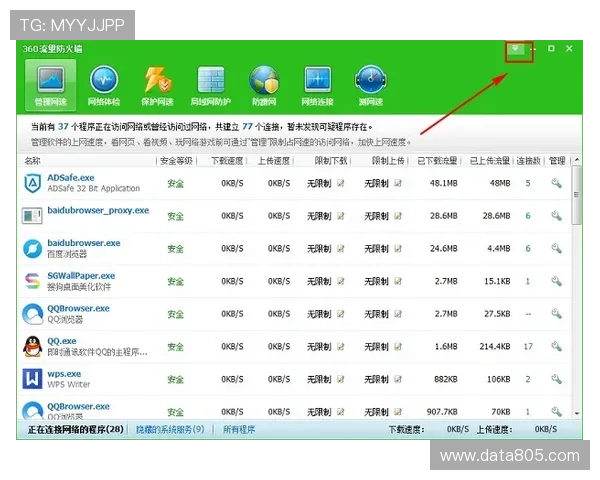Open manage wrench for SGWallPaper.exe

point(556,281)
